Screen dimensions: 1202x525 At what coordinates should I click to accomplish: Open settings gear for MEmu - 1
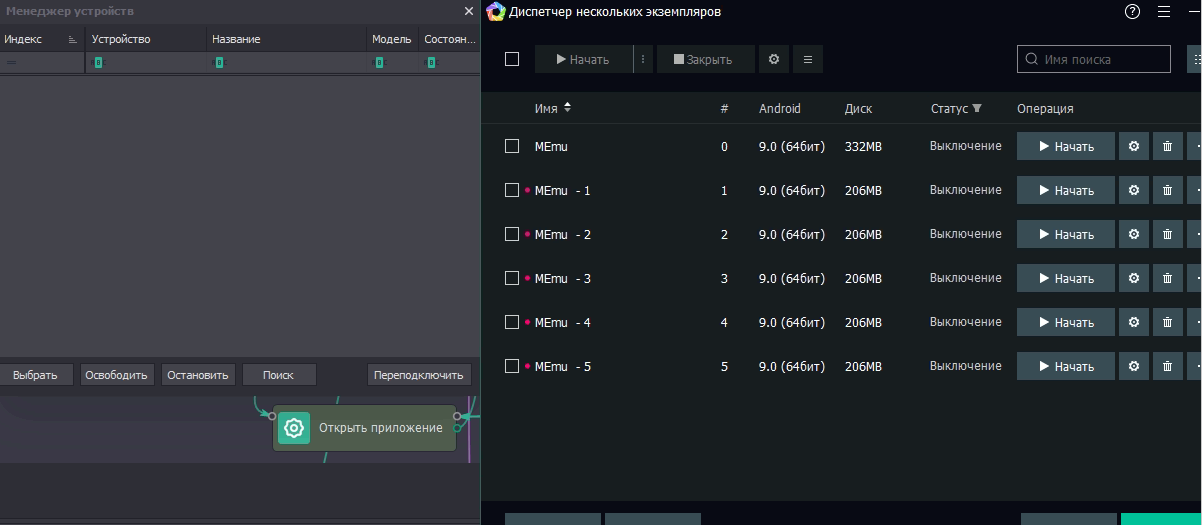coord(1133,190)
